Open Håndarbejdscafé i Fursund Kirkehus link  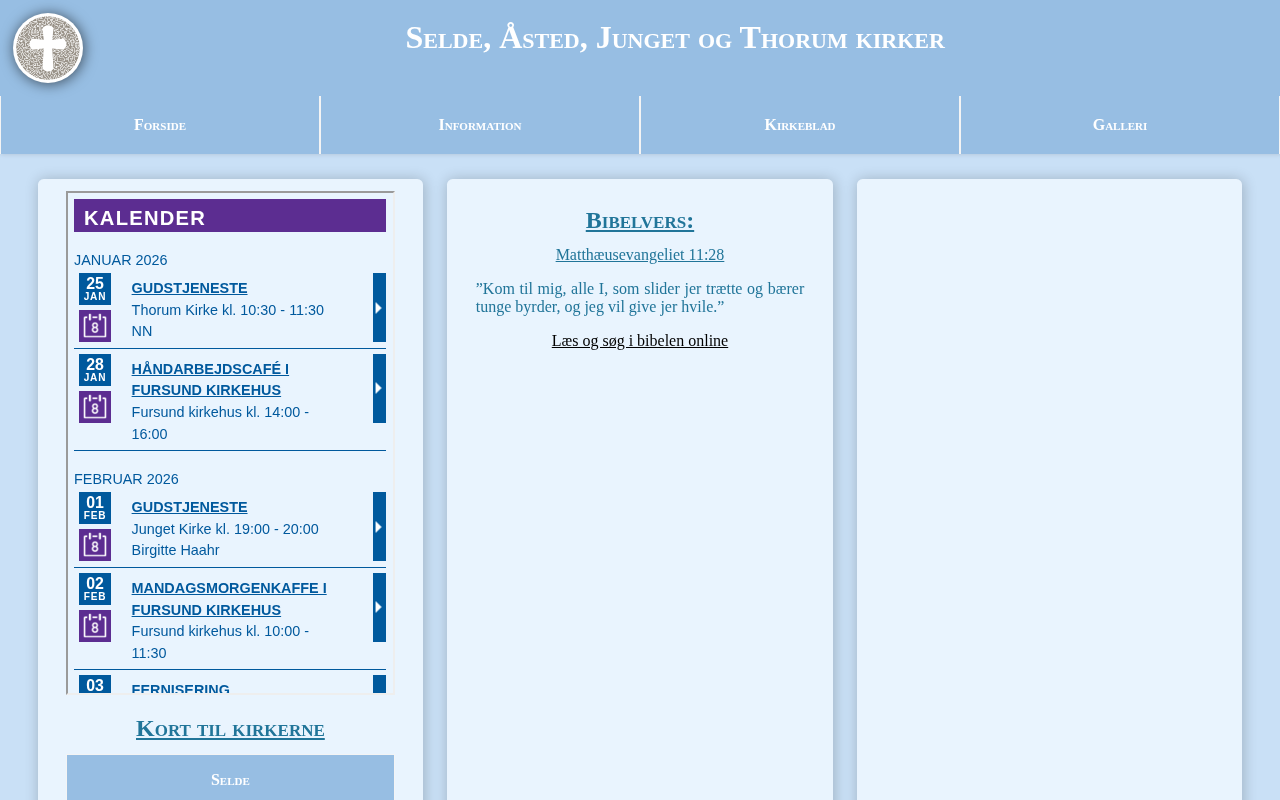tap(210, 380)
